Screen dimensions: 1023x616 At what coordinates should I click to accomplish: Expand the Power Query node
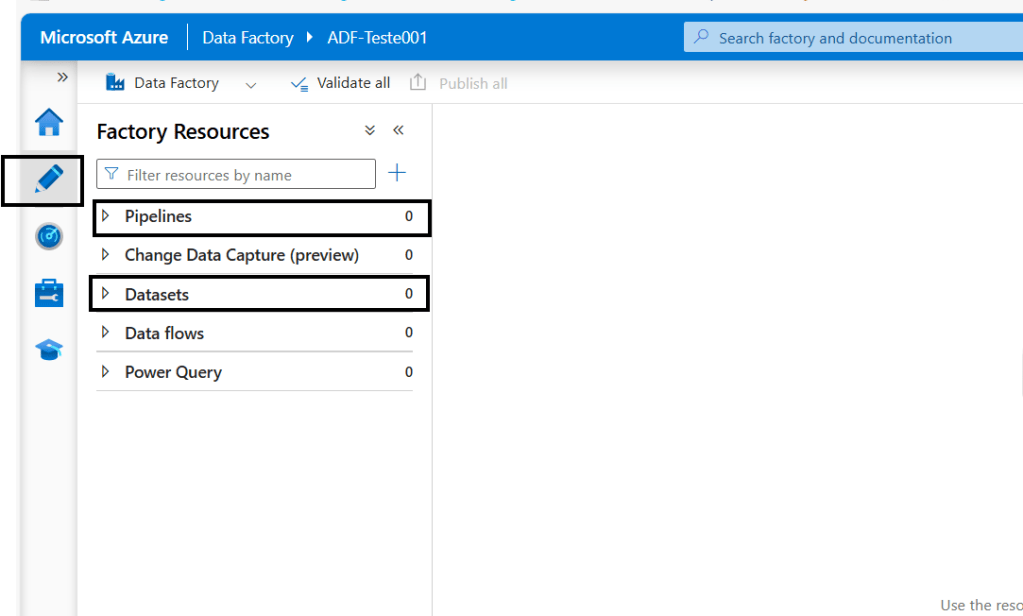tap(106, 372)
